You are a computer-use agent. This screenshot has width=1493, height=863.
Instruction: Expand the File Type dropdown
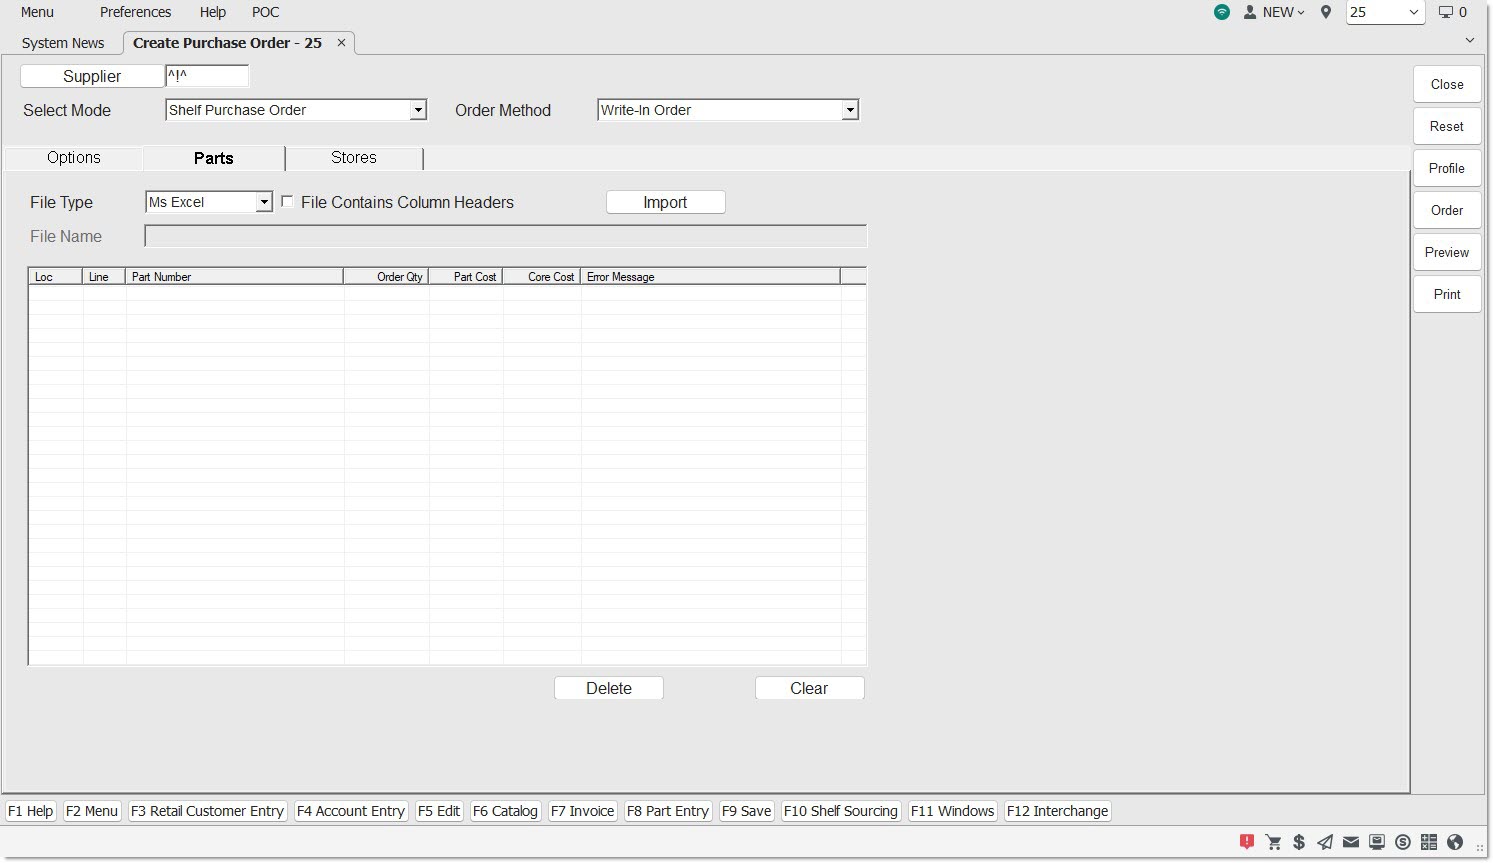[x=264, y=203]
